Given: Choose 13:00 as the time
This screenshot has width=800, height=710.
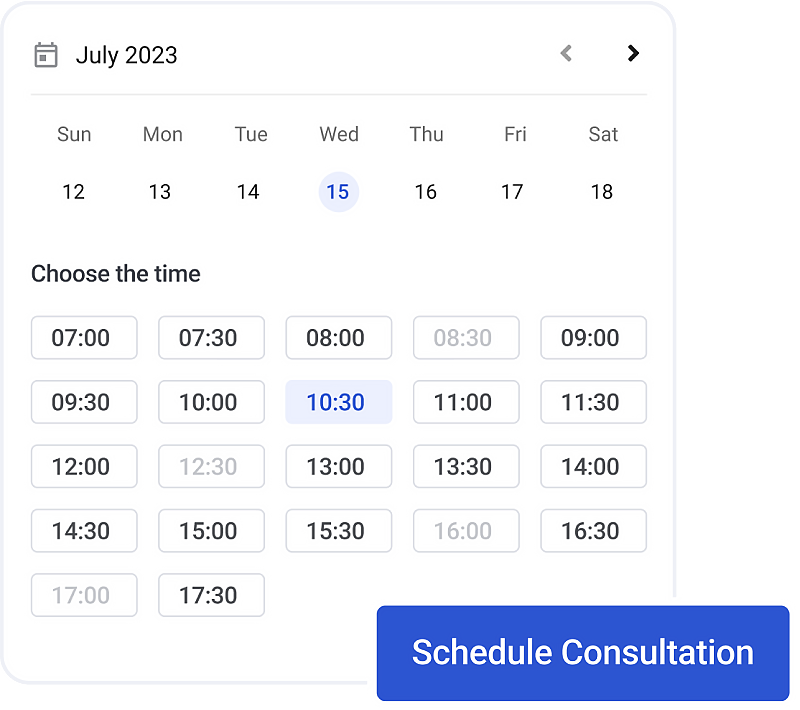Looking at the screenshot, I should (339, 466).
